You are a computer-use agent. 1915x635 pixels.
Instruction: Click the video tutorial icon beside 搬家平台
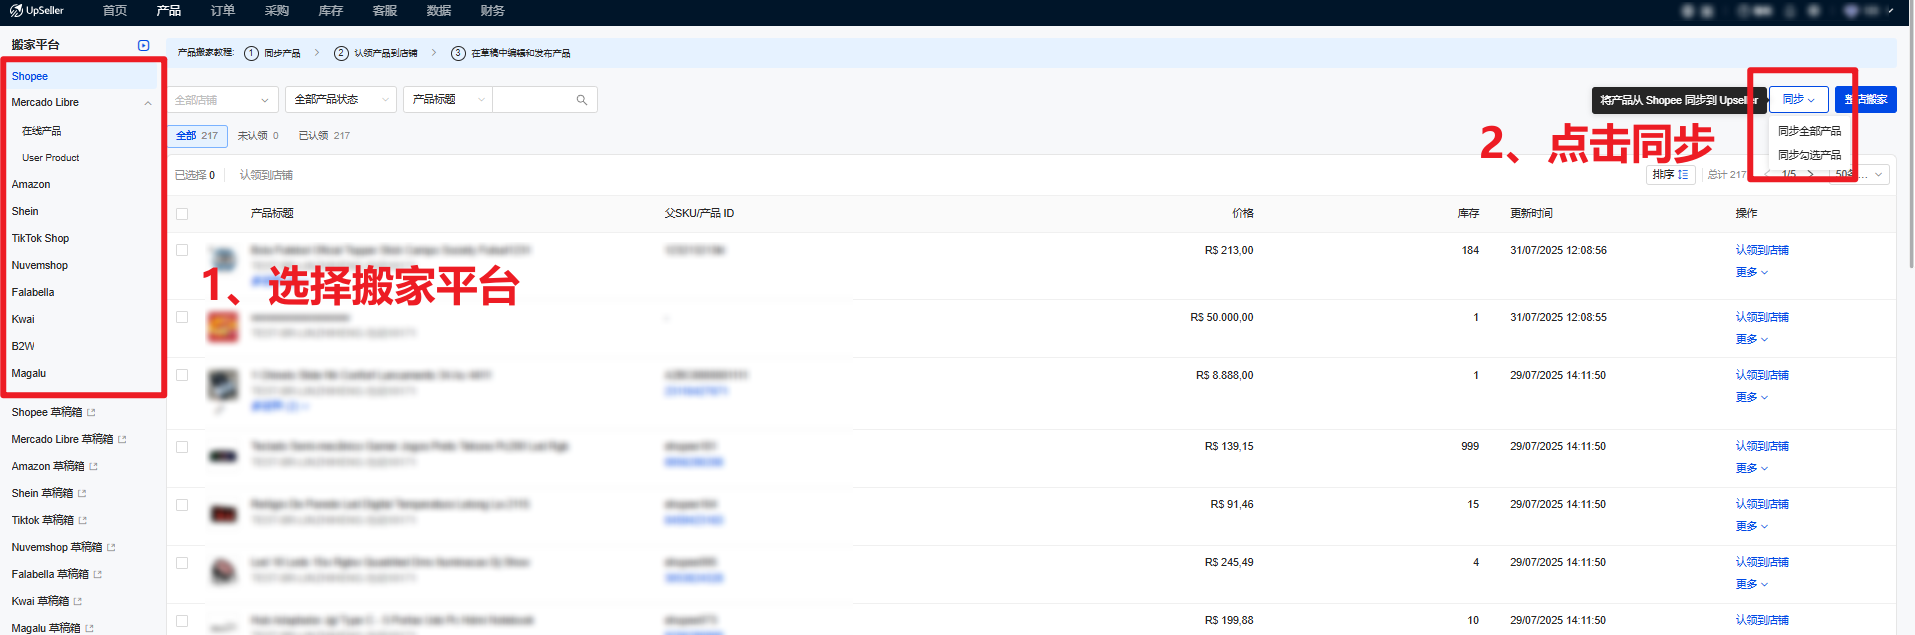(143, 45)
